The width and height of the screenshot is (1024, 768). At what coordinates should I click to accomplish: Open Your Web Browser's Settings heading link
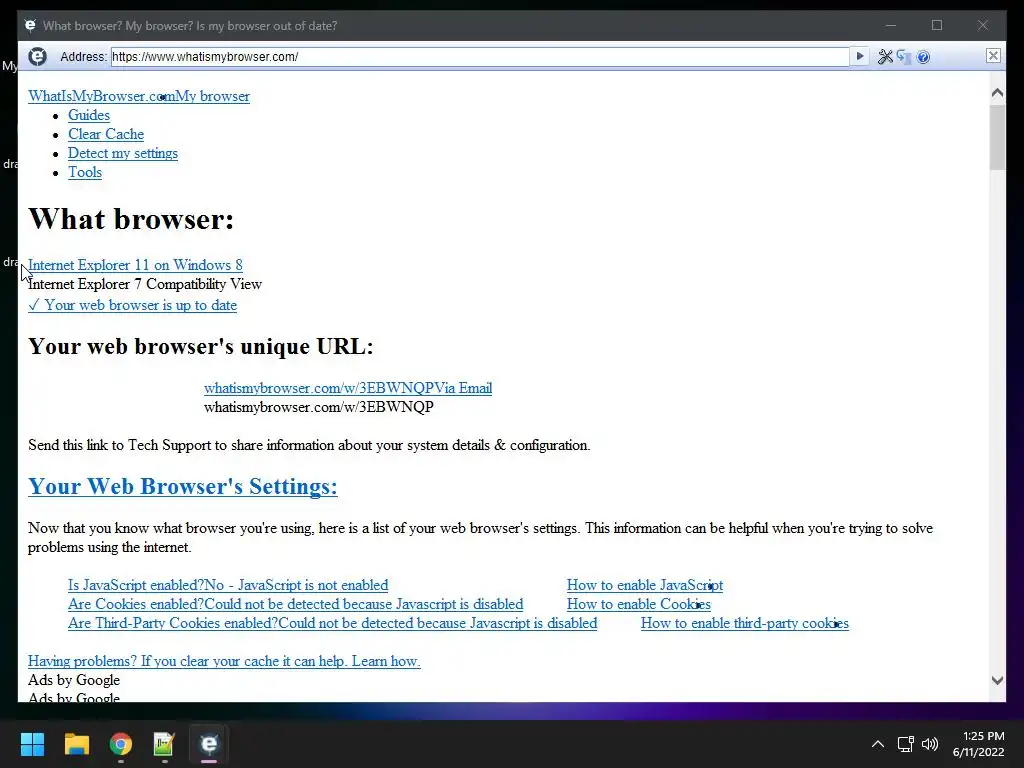tap(183, 487)
